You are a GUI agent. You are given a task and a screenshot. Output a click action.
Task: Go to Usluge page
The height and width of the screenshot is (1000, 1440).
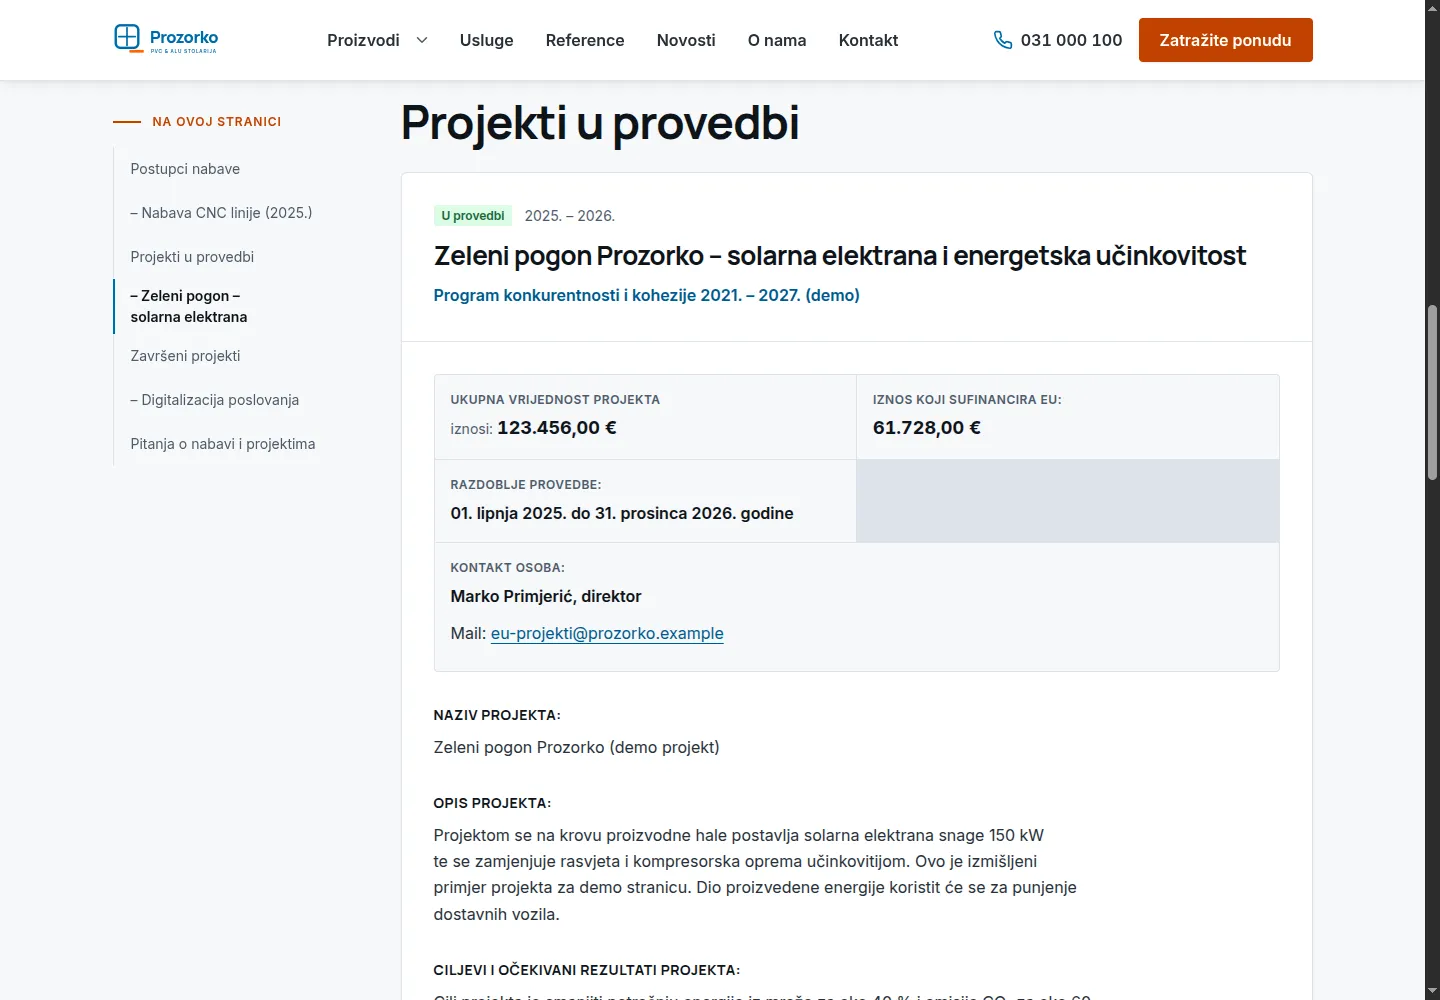(x=486, y=40)
